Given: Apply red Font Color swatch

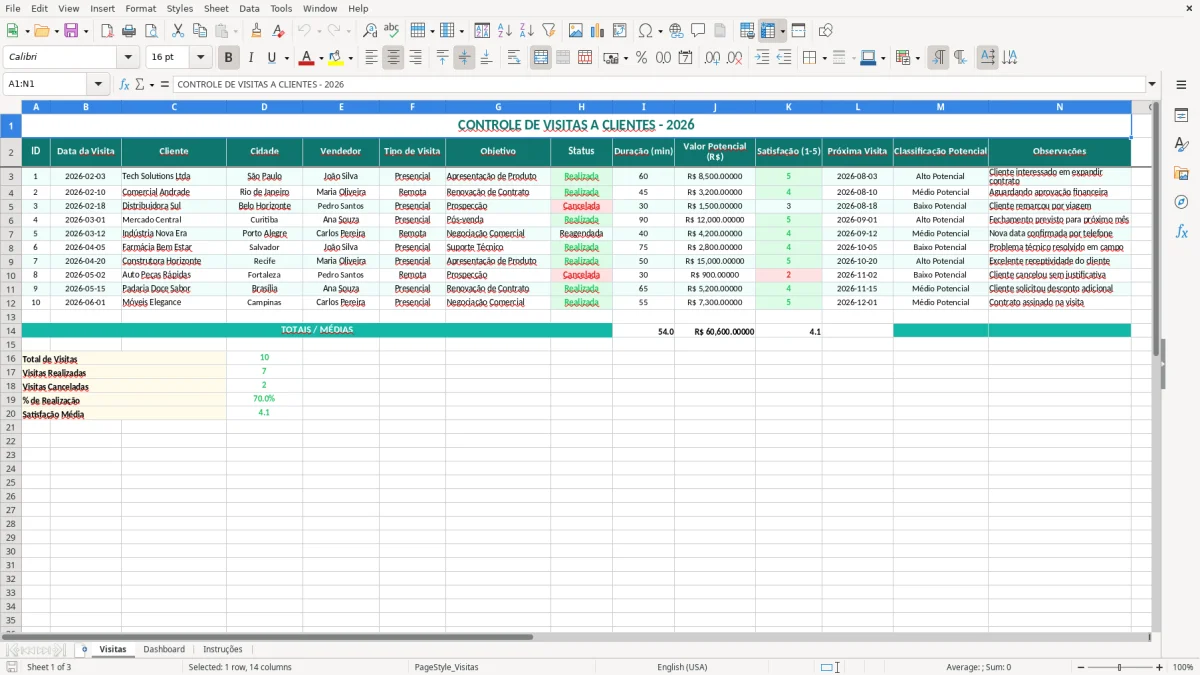Looking at the screenshot, I should pos(307,58).
